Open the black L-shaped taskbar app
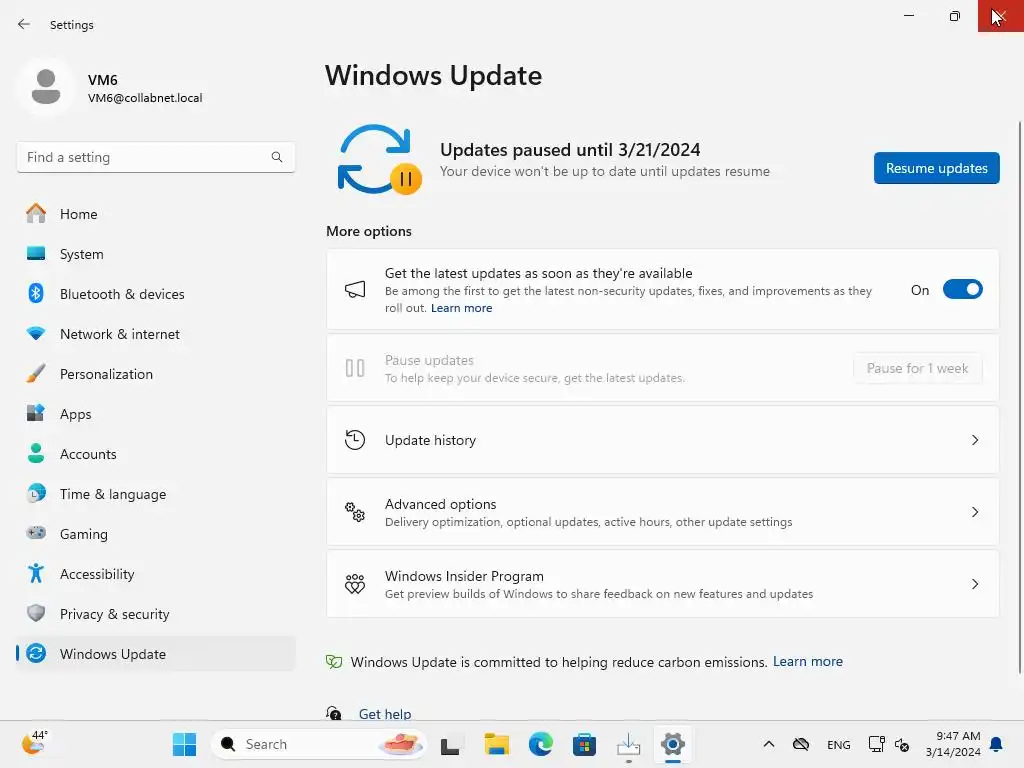Image resolution: width=1024 pixels, height=768 pixels. (x=450, y=745)
